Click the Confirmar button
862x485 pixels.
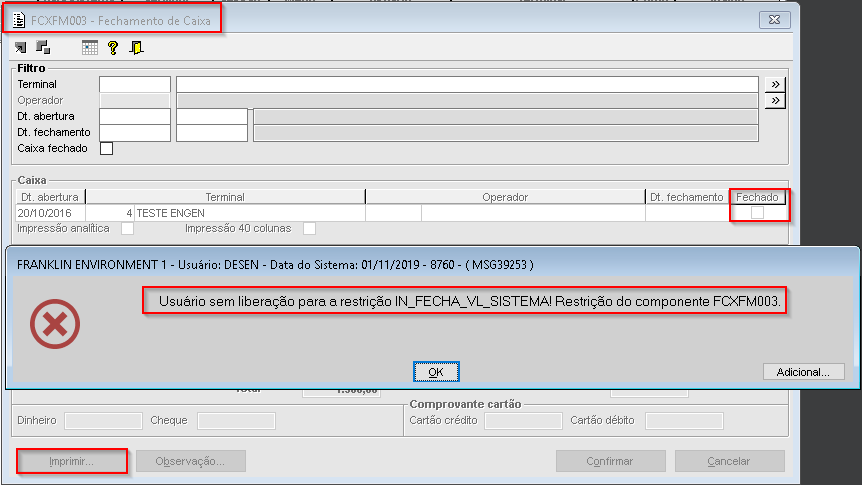tap(610, 461)
